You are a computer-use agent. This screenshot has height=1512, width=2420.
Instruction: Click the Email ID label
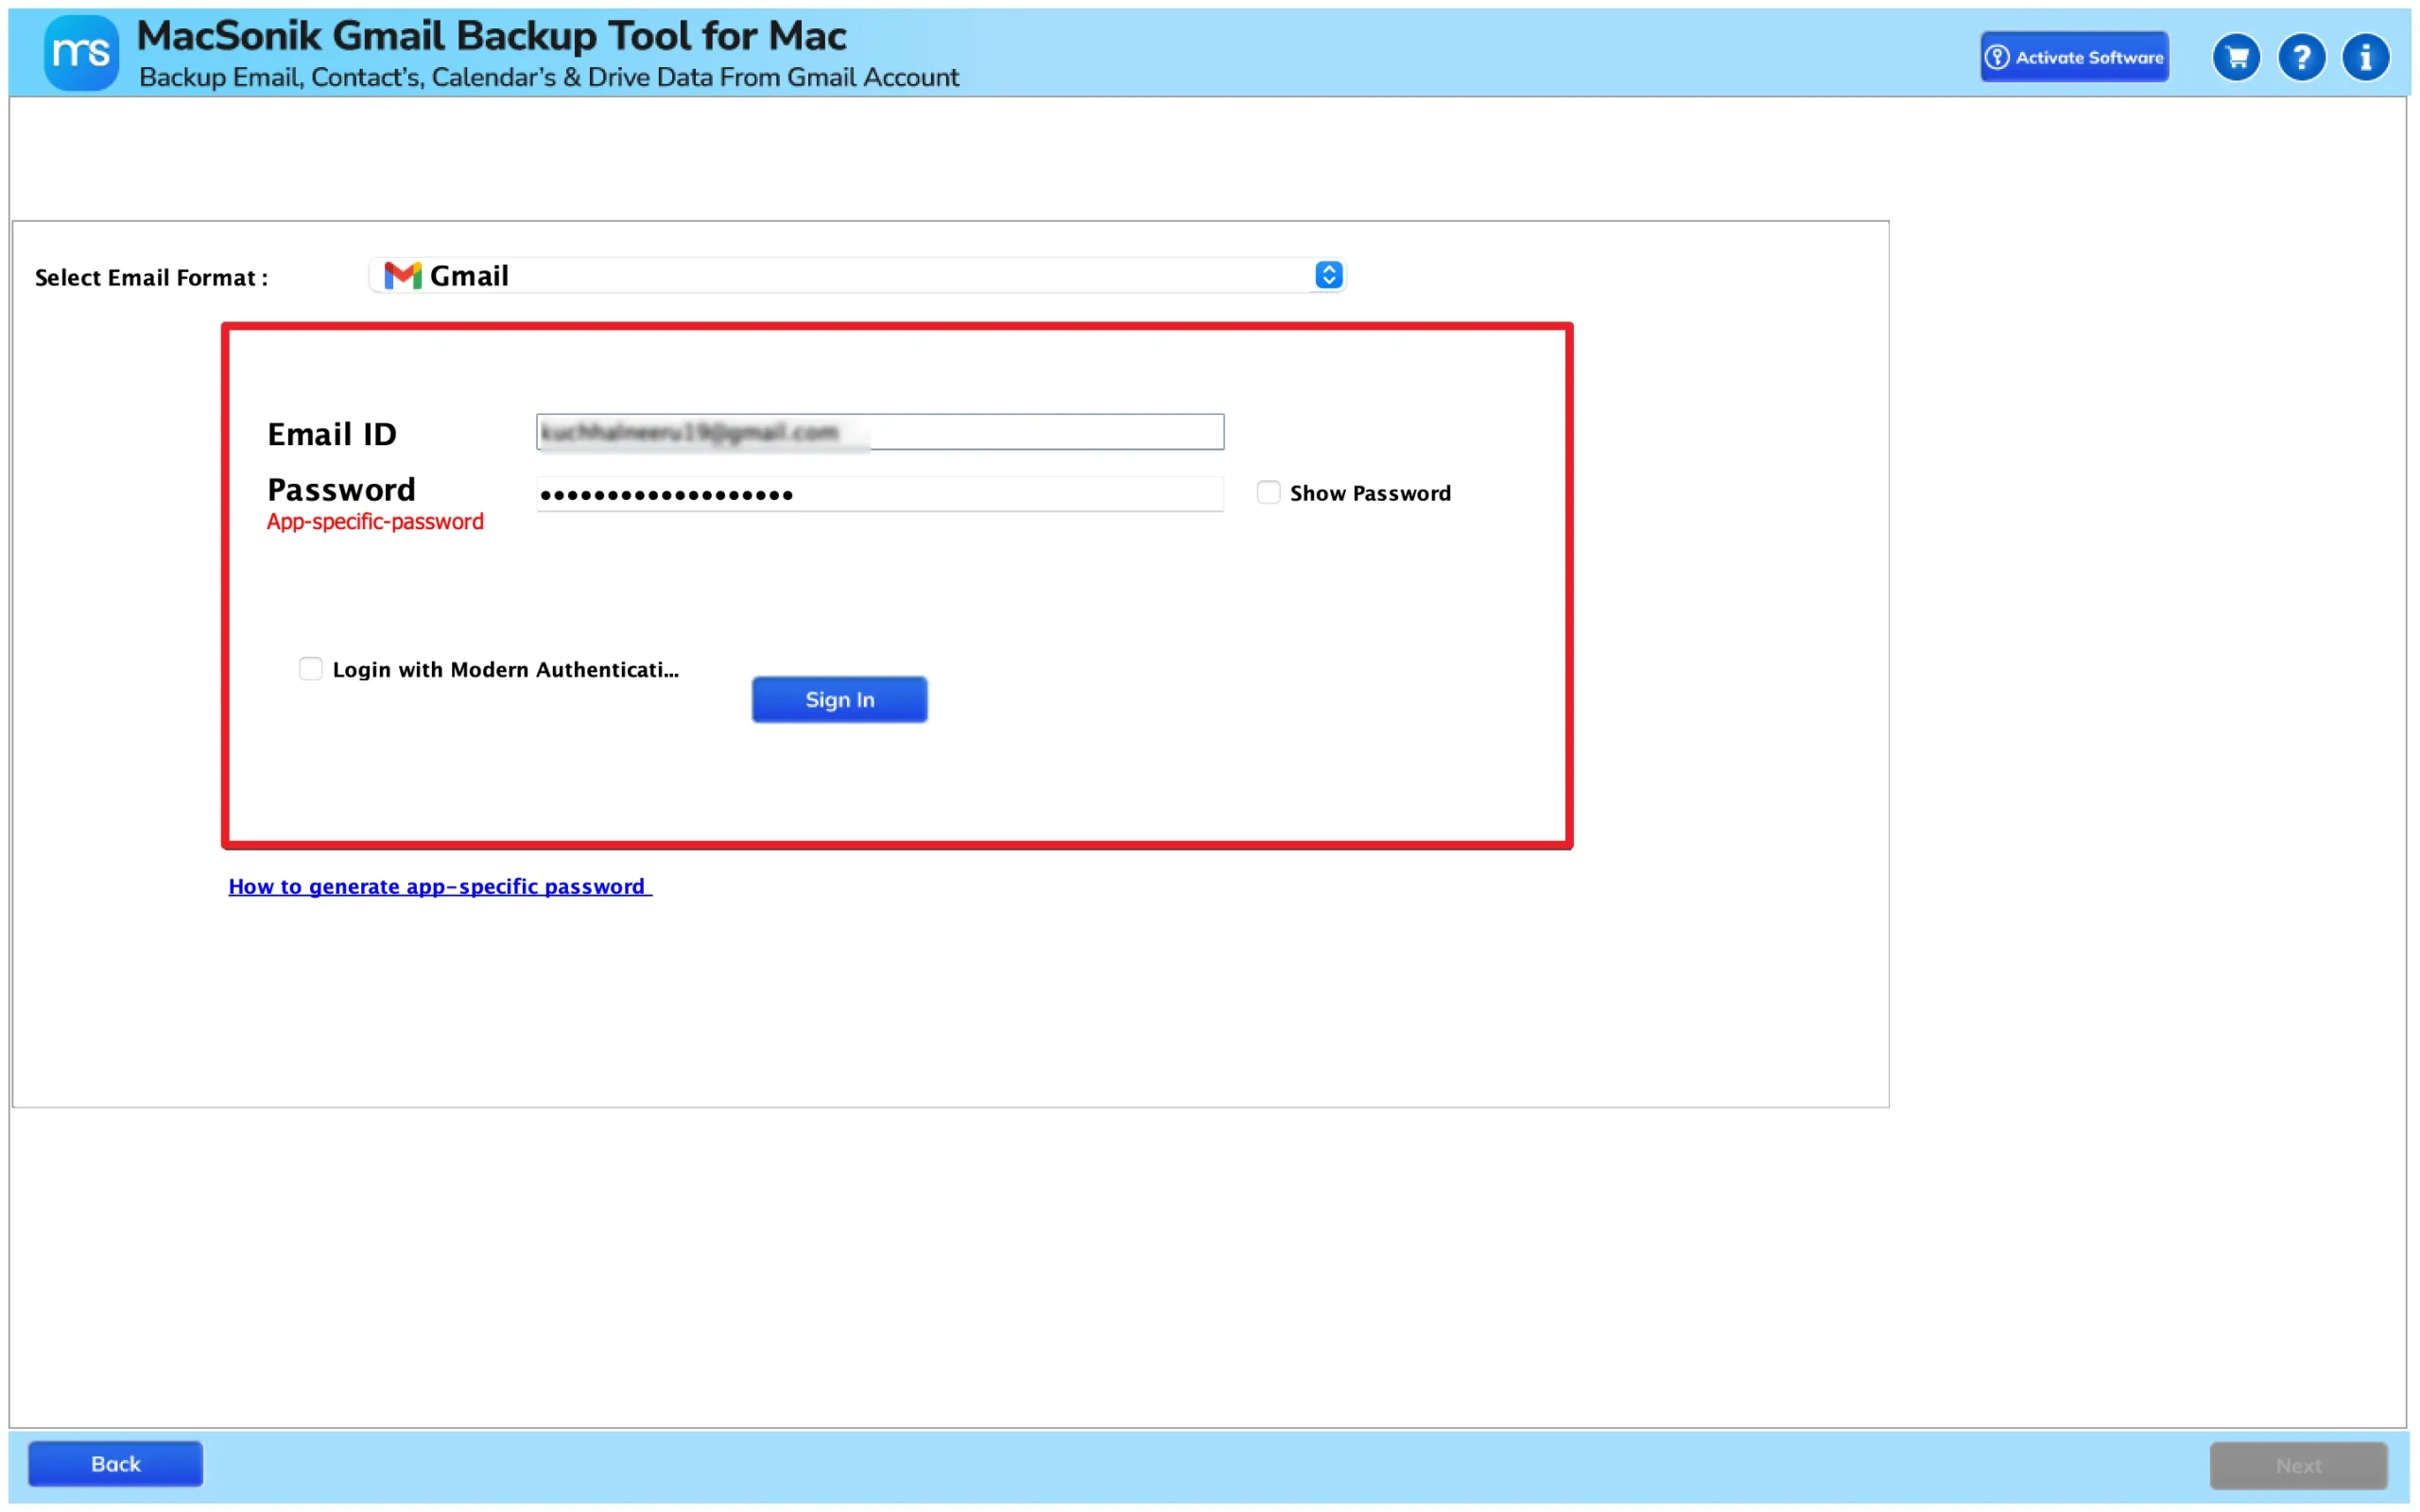click(x=332, y=434)
